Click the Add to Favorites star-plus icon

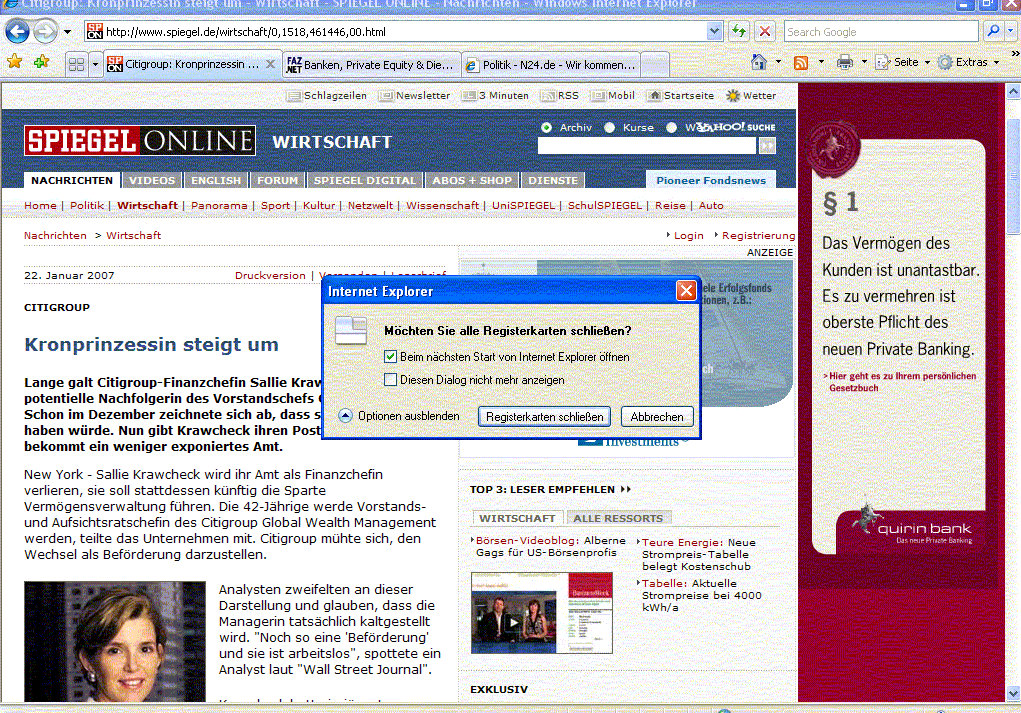[x=42, y=62]
